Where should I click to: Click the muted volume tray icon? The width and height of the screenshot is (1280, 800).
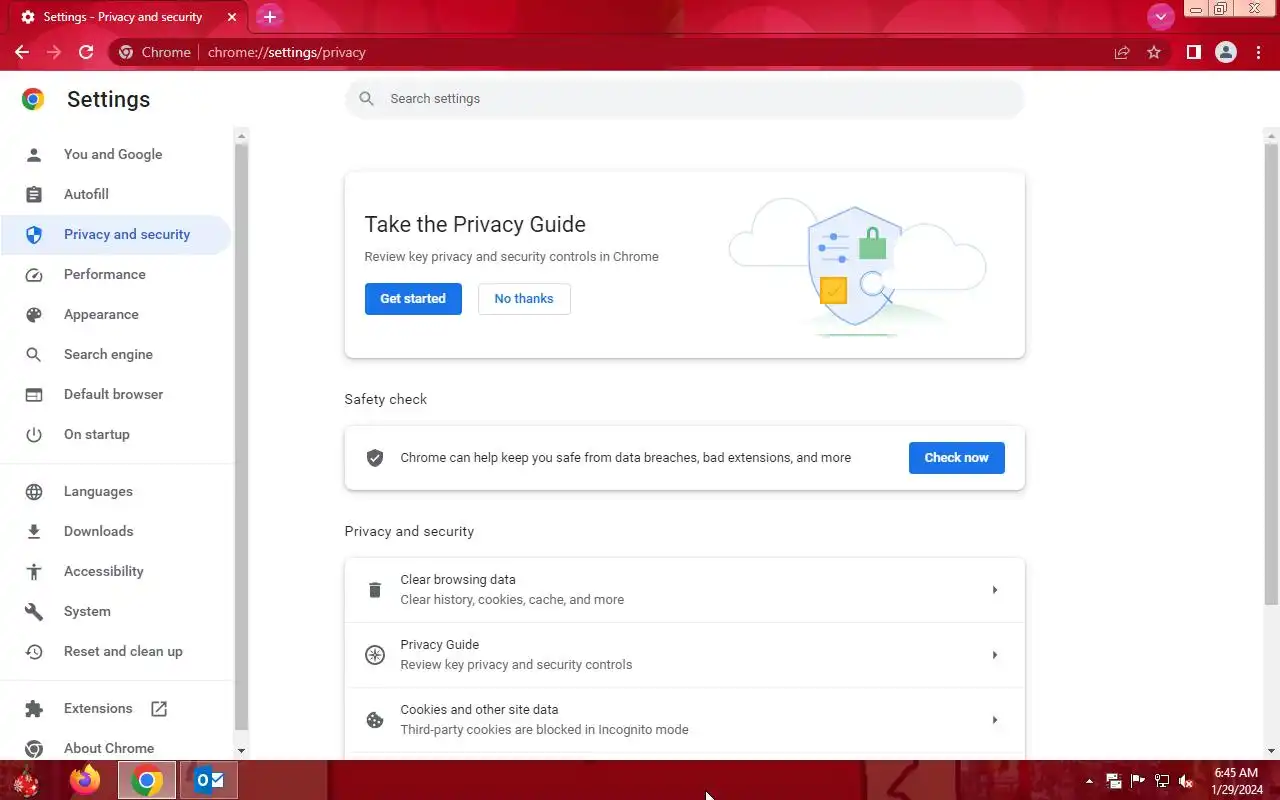pyautogui.click(x=1186, y=781)
